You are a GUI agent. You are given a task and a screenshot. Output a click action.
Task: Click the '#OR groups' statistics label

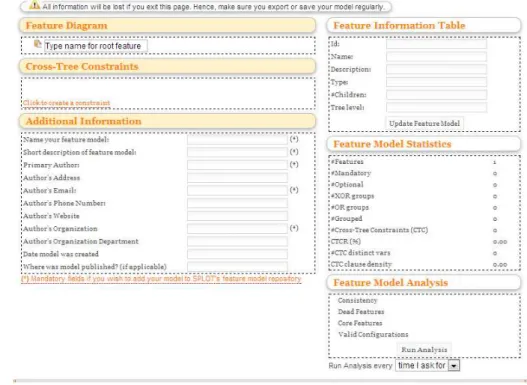(350, 208)
